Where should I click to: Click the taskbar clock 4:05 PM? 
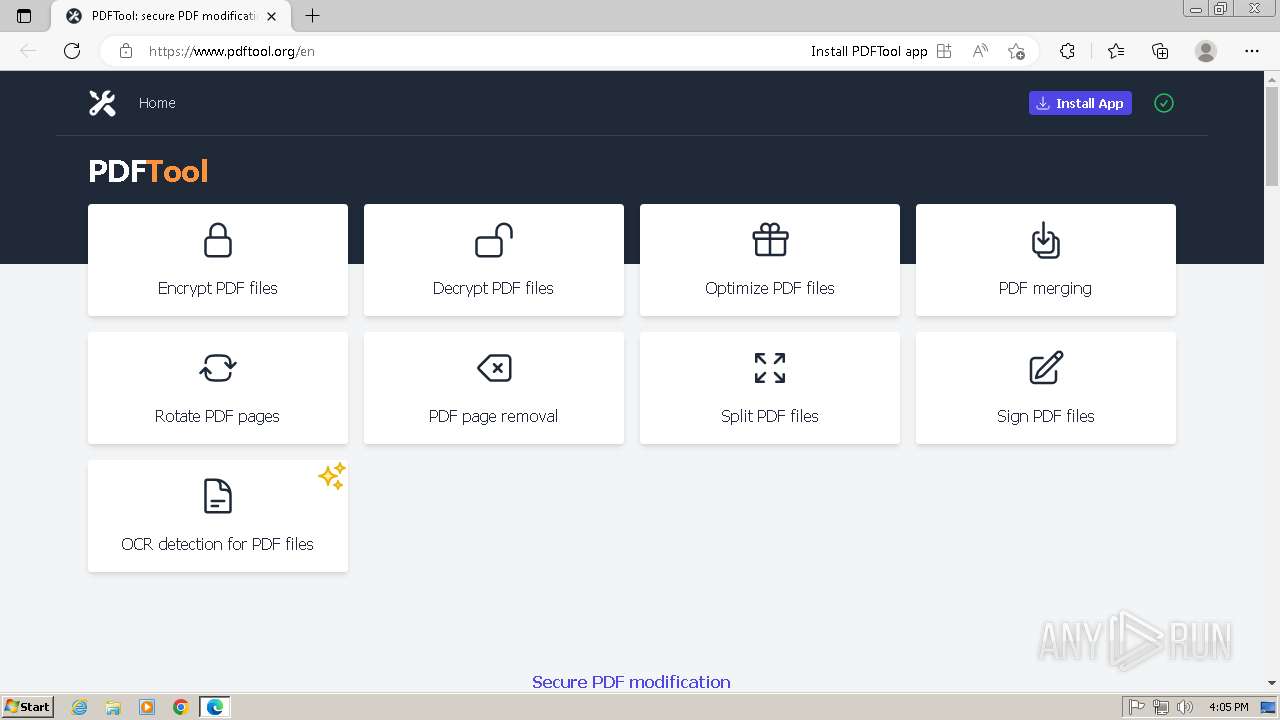pyautogui.click(x=1228, y=707)
